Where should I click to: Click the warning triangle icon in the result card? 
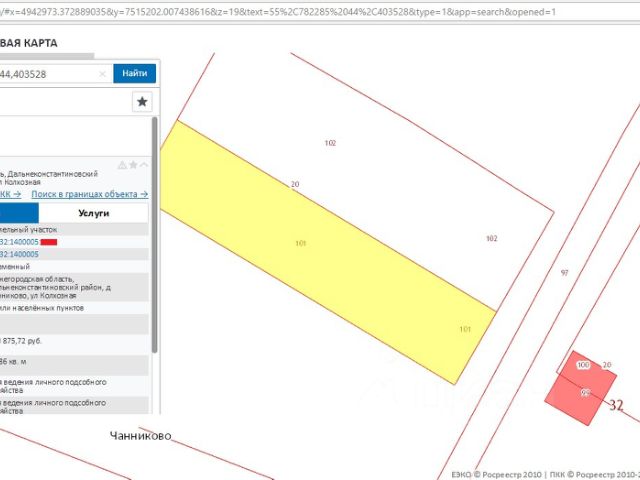122,165
